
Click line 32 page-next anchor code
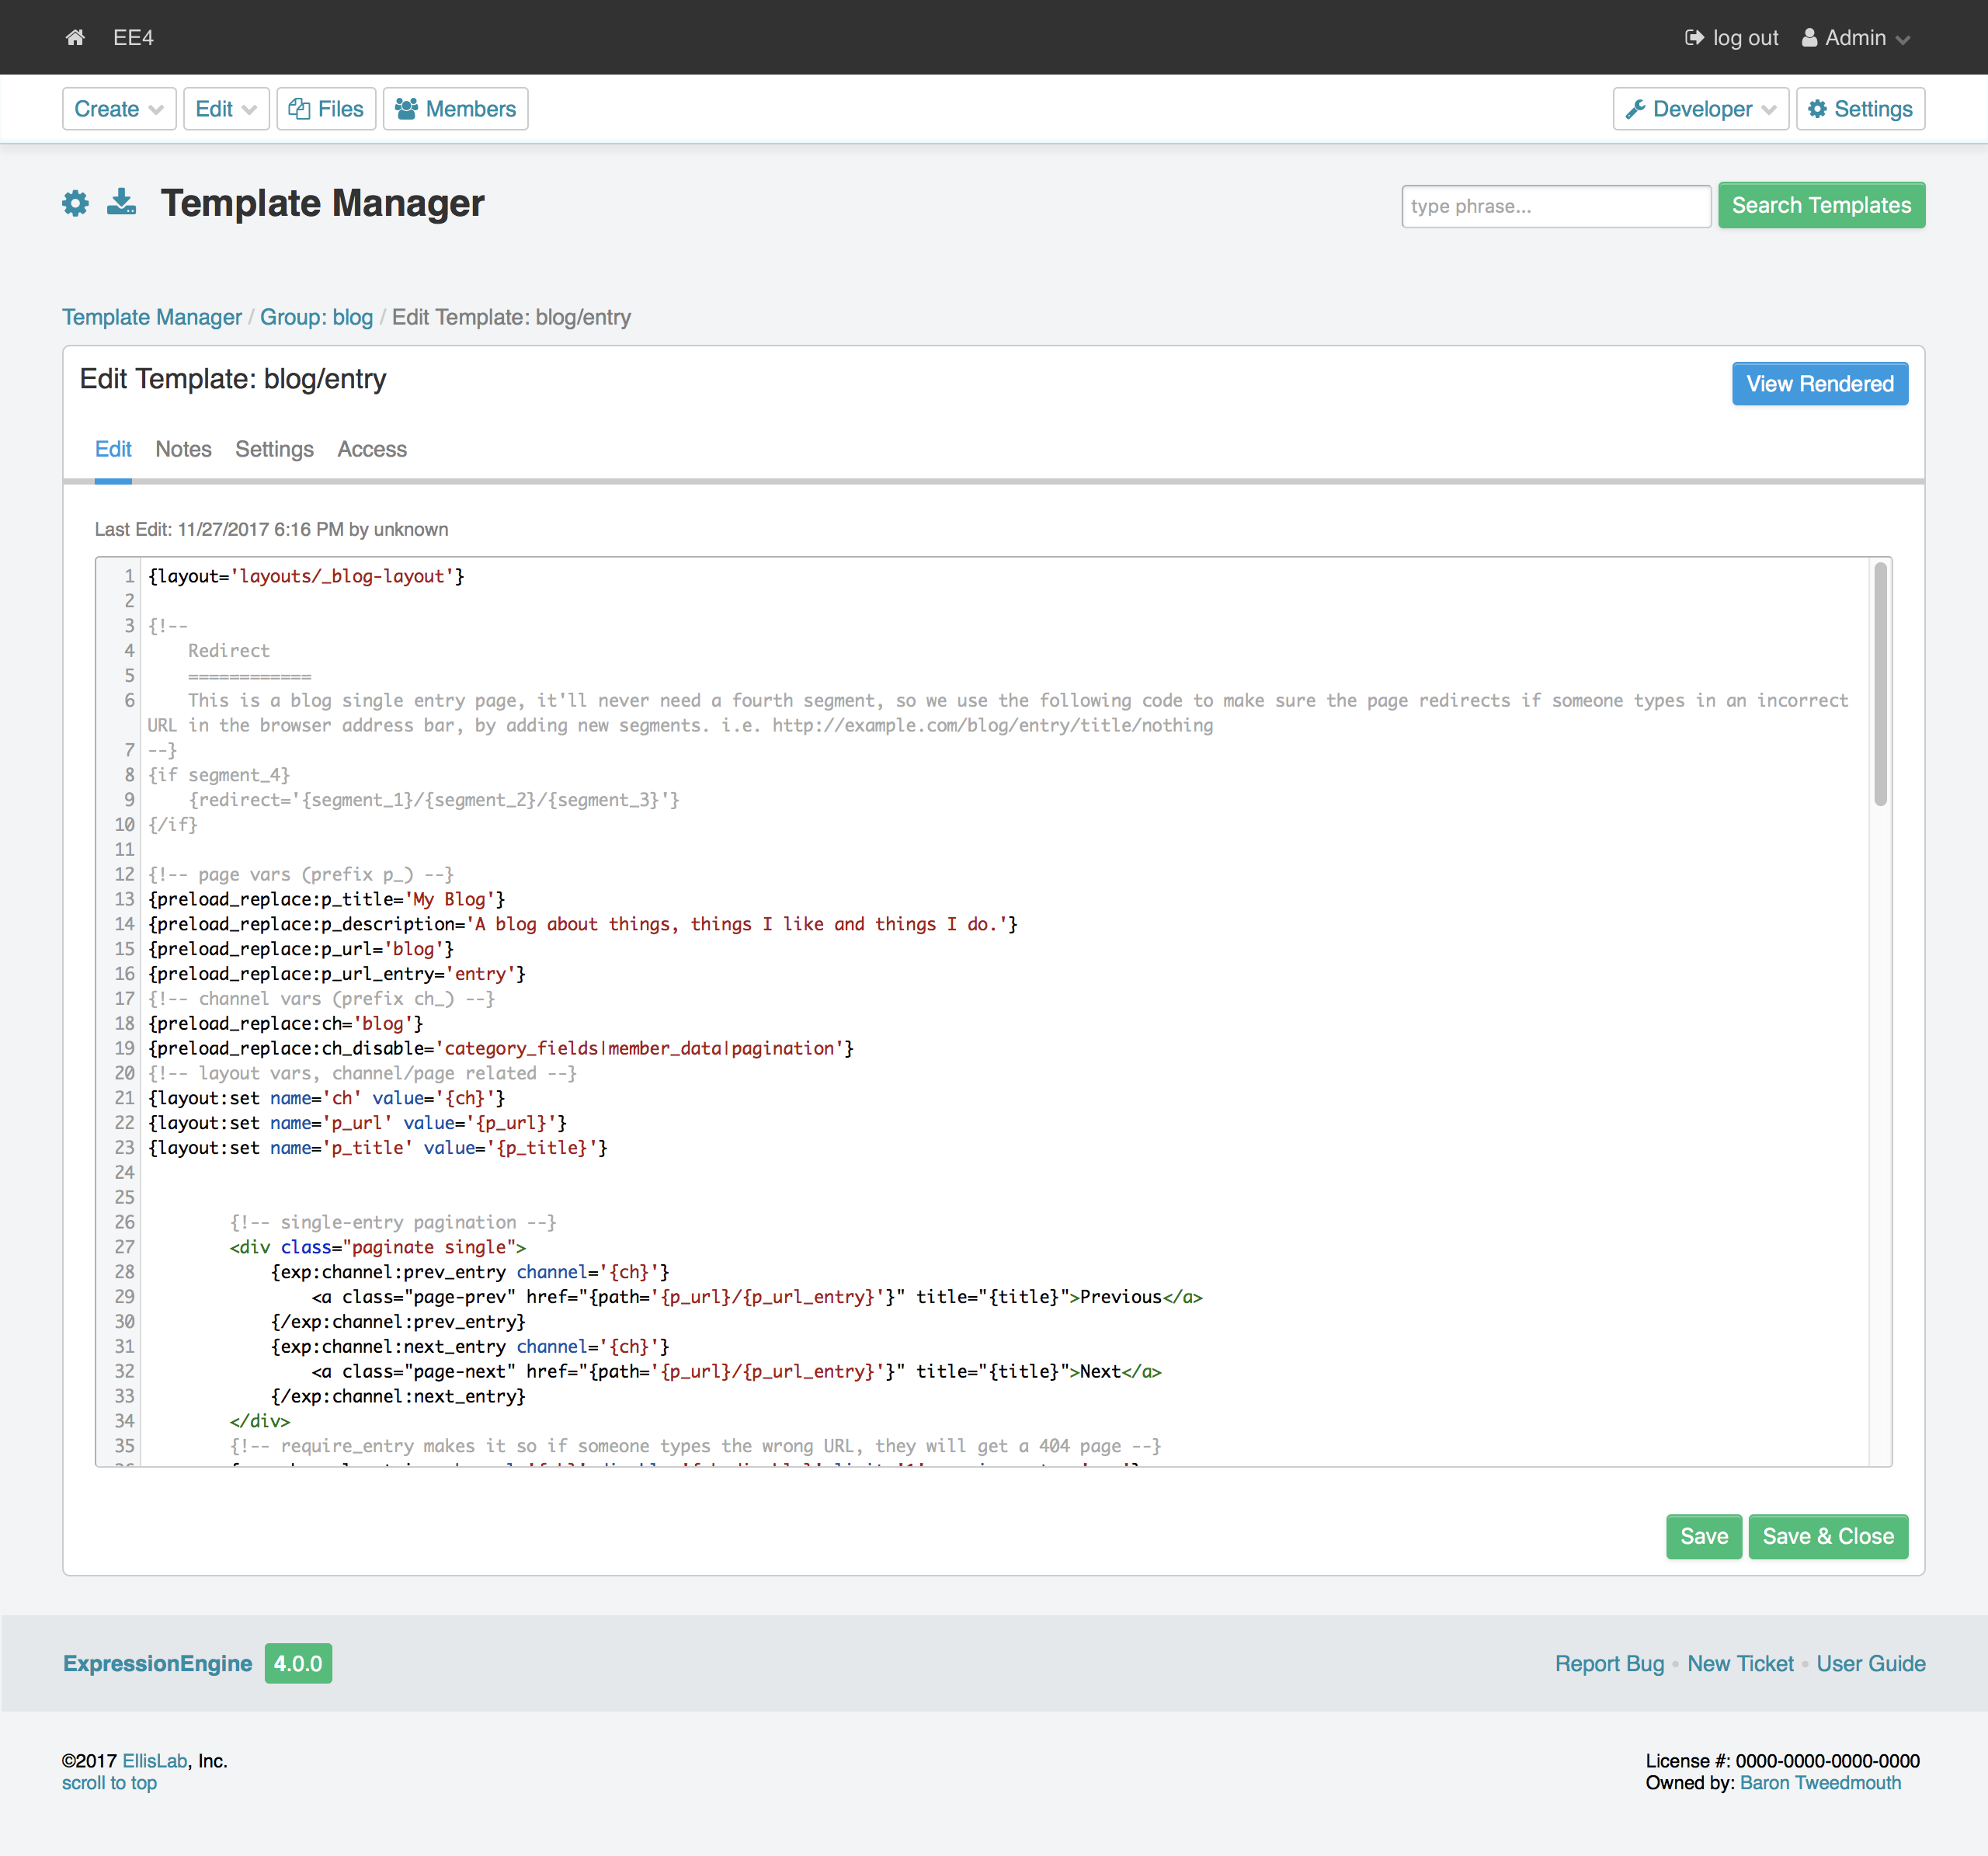736,1371
